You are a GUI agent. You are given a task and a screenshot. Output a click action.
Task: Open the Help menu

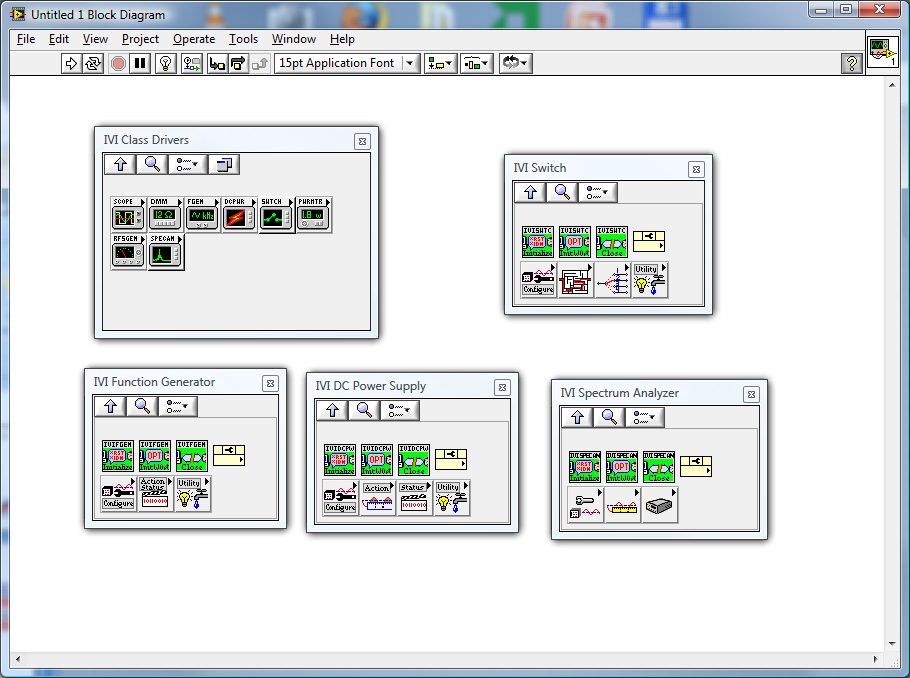[x=342, y=39]
